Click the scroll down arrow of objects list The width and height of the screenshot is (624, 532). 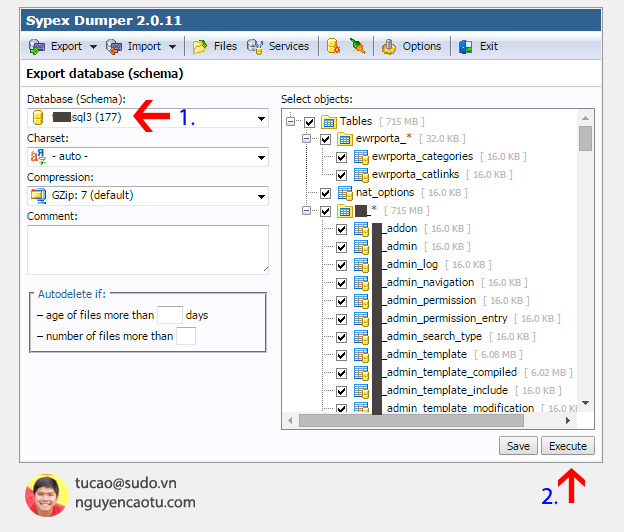(585, 403)
